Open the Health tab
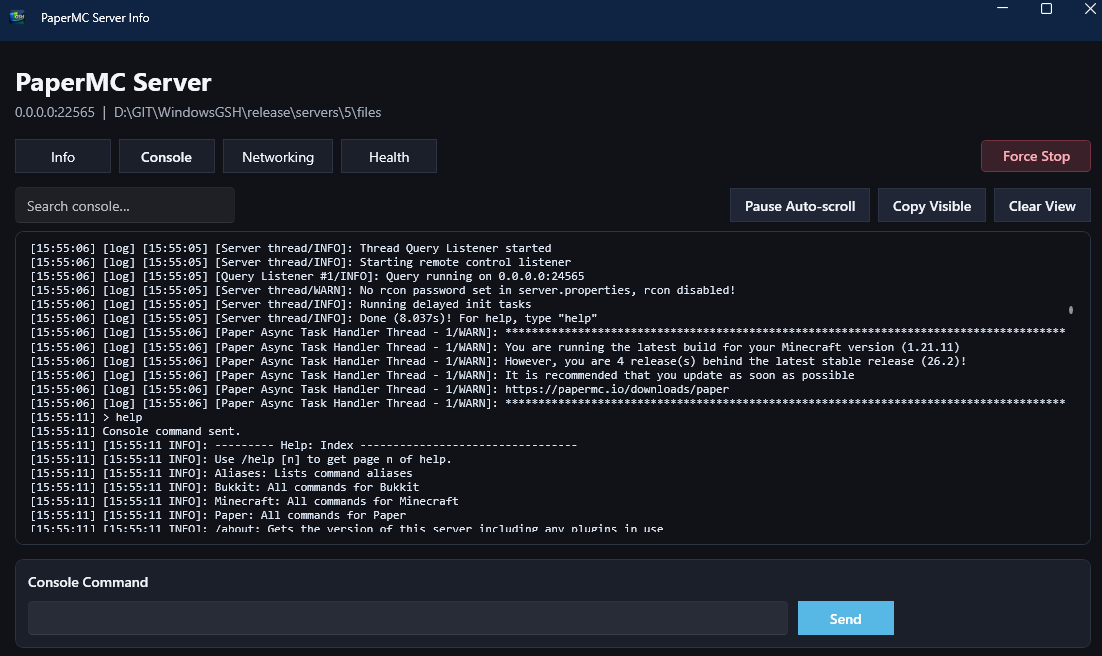Viewport: 1102px width, 656px height. tap(389, 156)
